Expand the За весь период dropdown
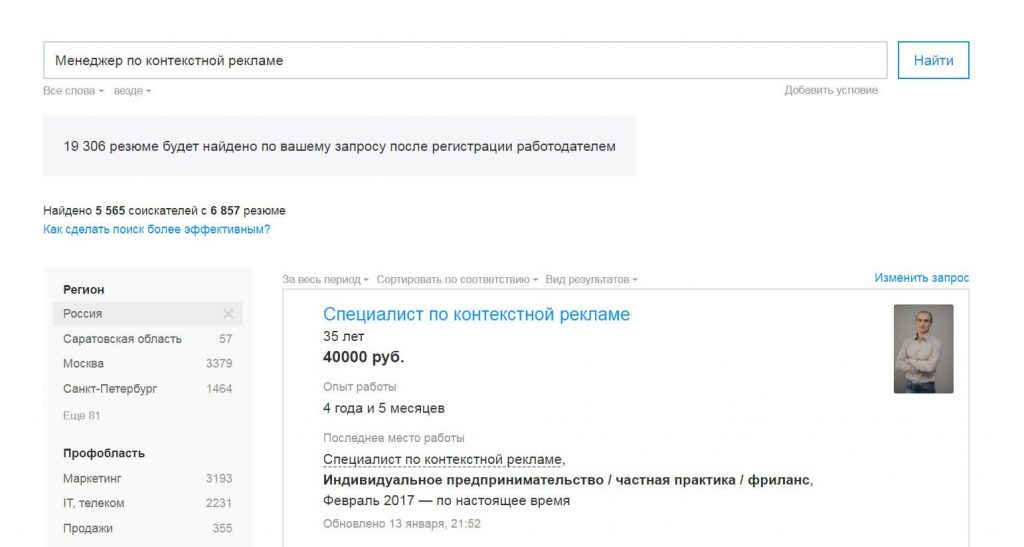The width and height of the screenshot is (1024, 547). [x=325, y=279]
